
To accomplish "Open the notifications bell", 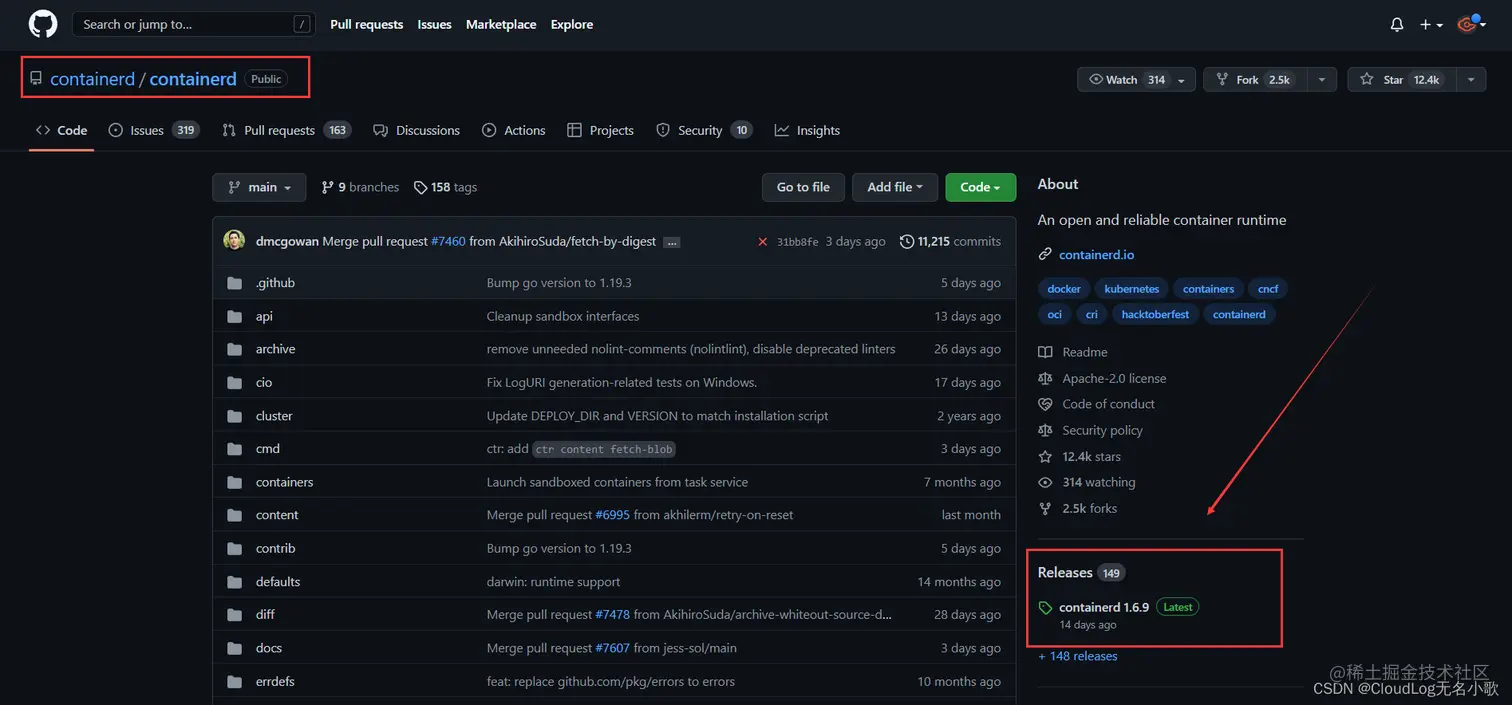I will 1397,25.
